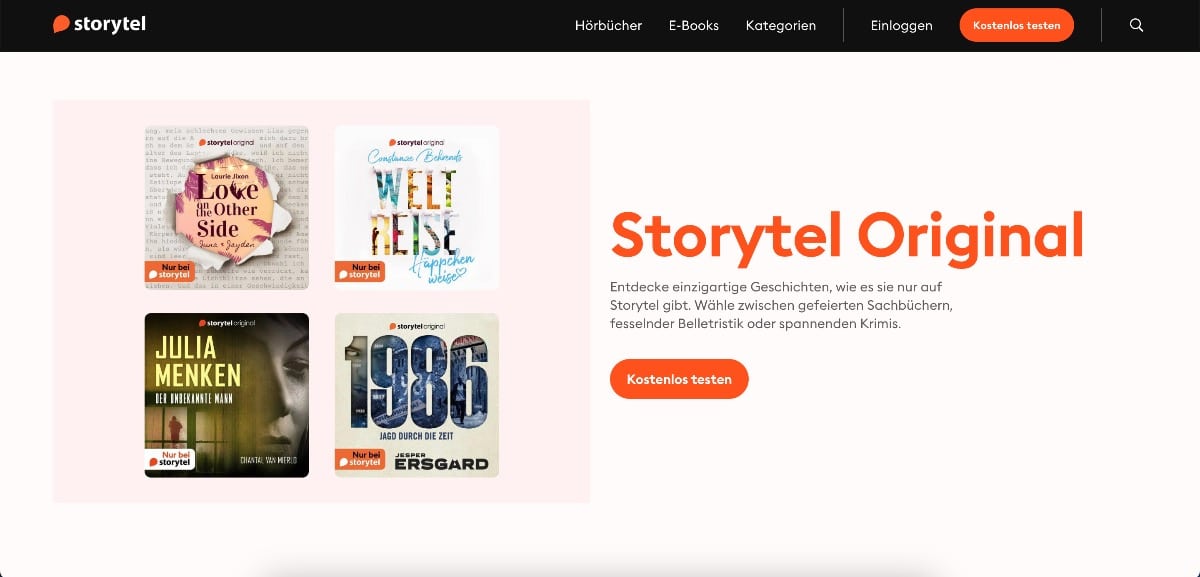The height and width of the screenshot is (577, 1200).
Task: Click the Storytel logo in header
Action: pos(99,24)
